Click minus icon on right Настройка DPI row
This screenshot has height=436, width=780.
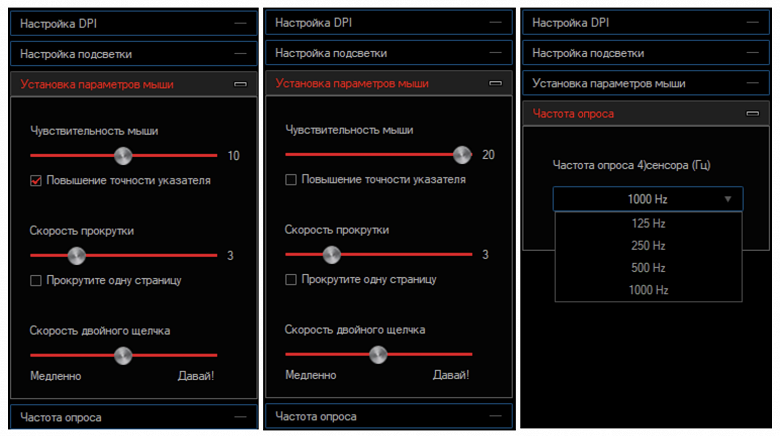coord(753,22)
